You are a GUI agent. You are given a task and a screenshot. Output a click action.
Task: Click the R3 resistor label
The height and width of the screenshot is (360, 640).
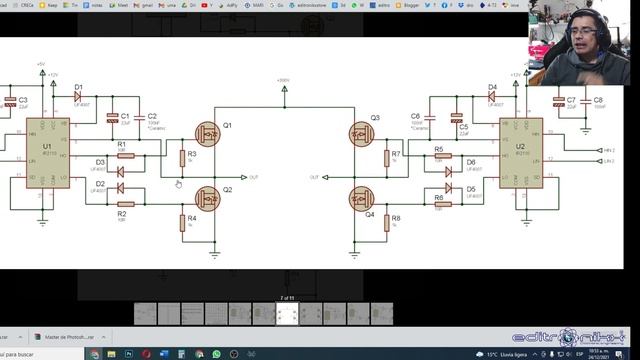[x=192, y=154]
